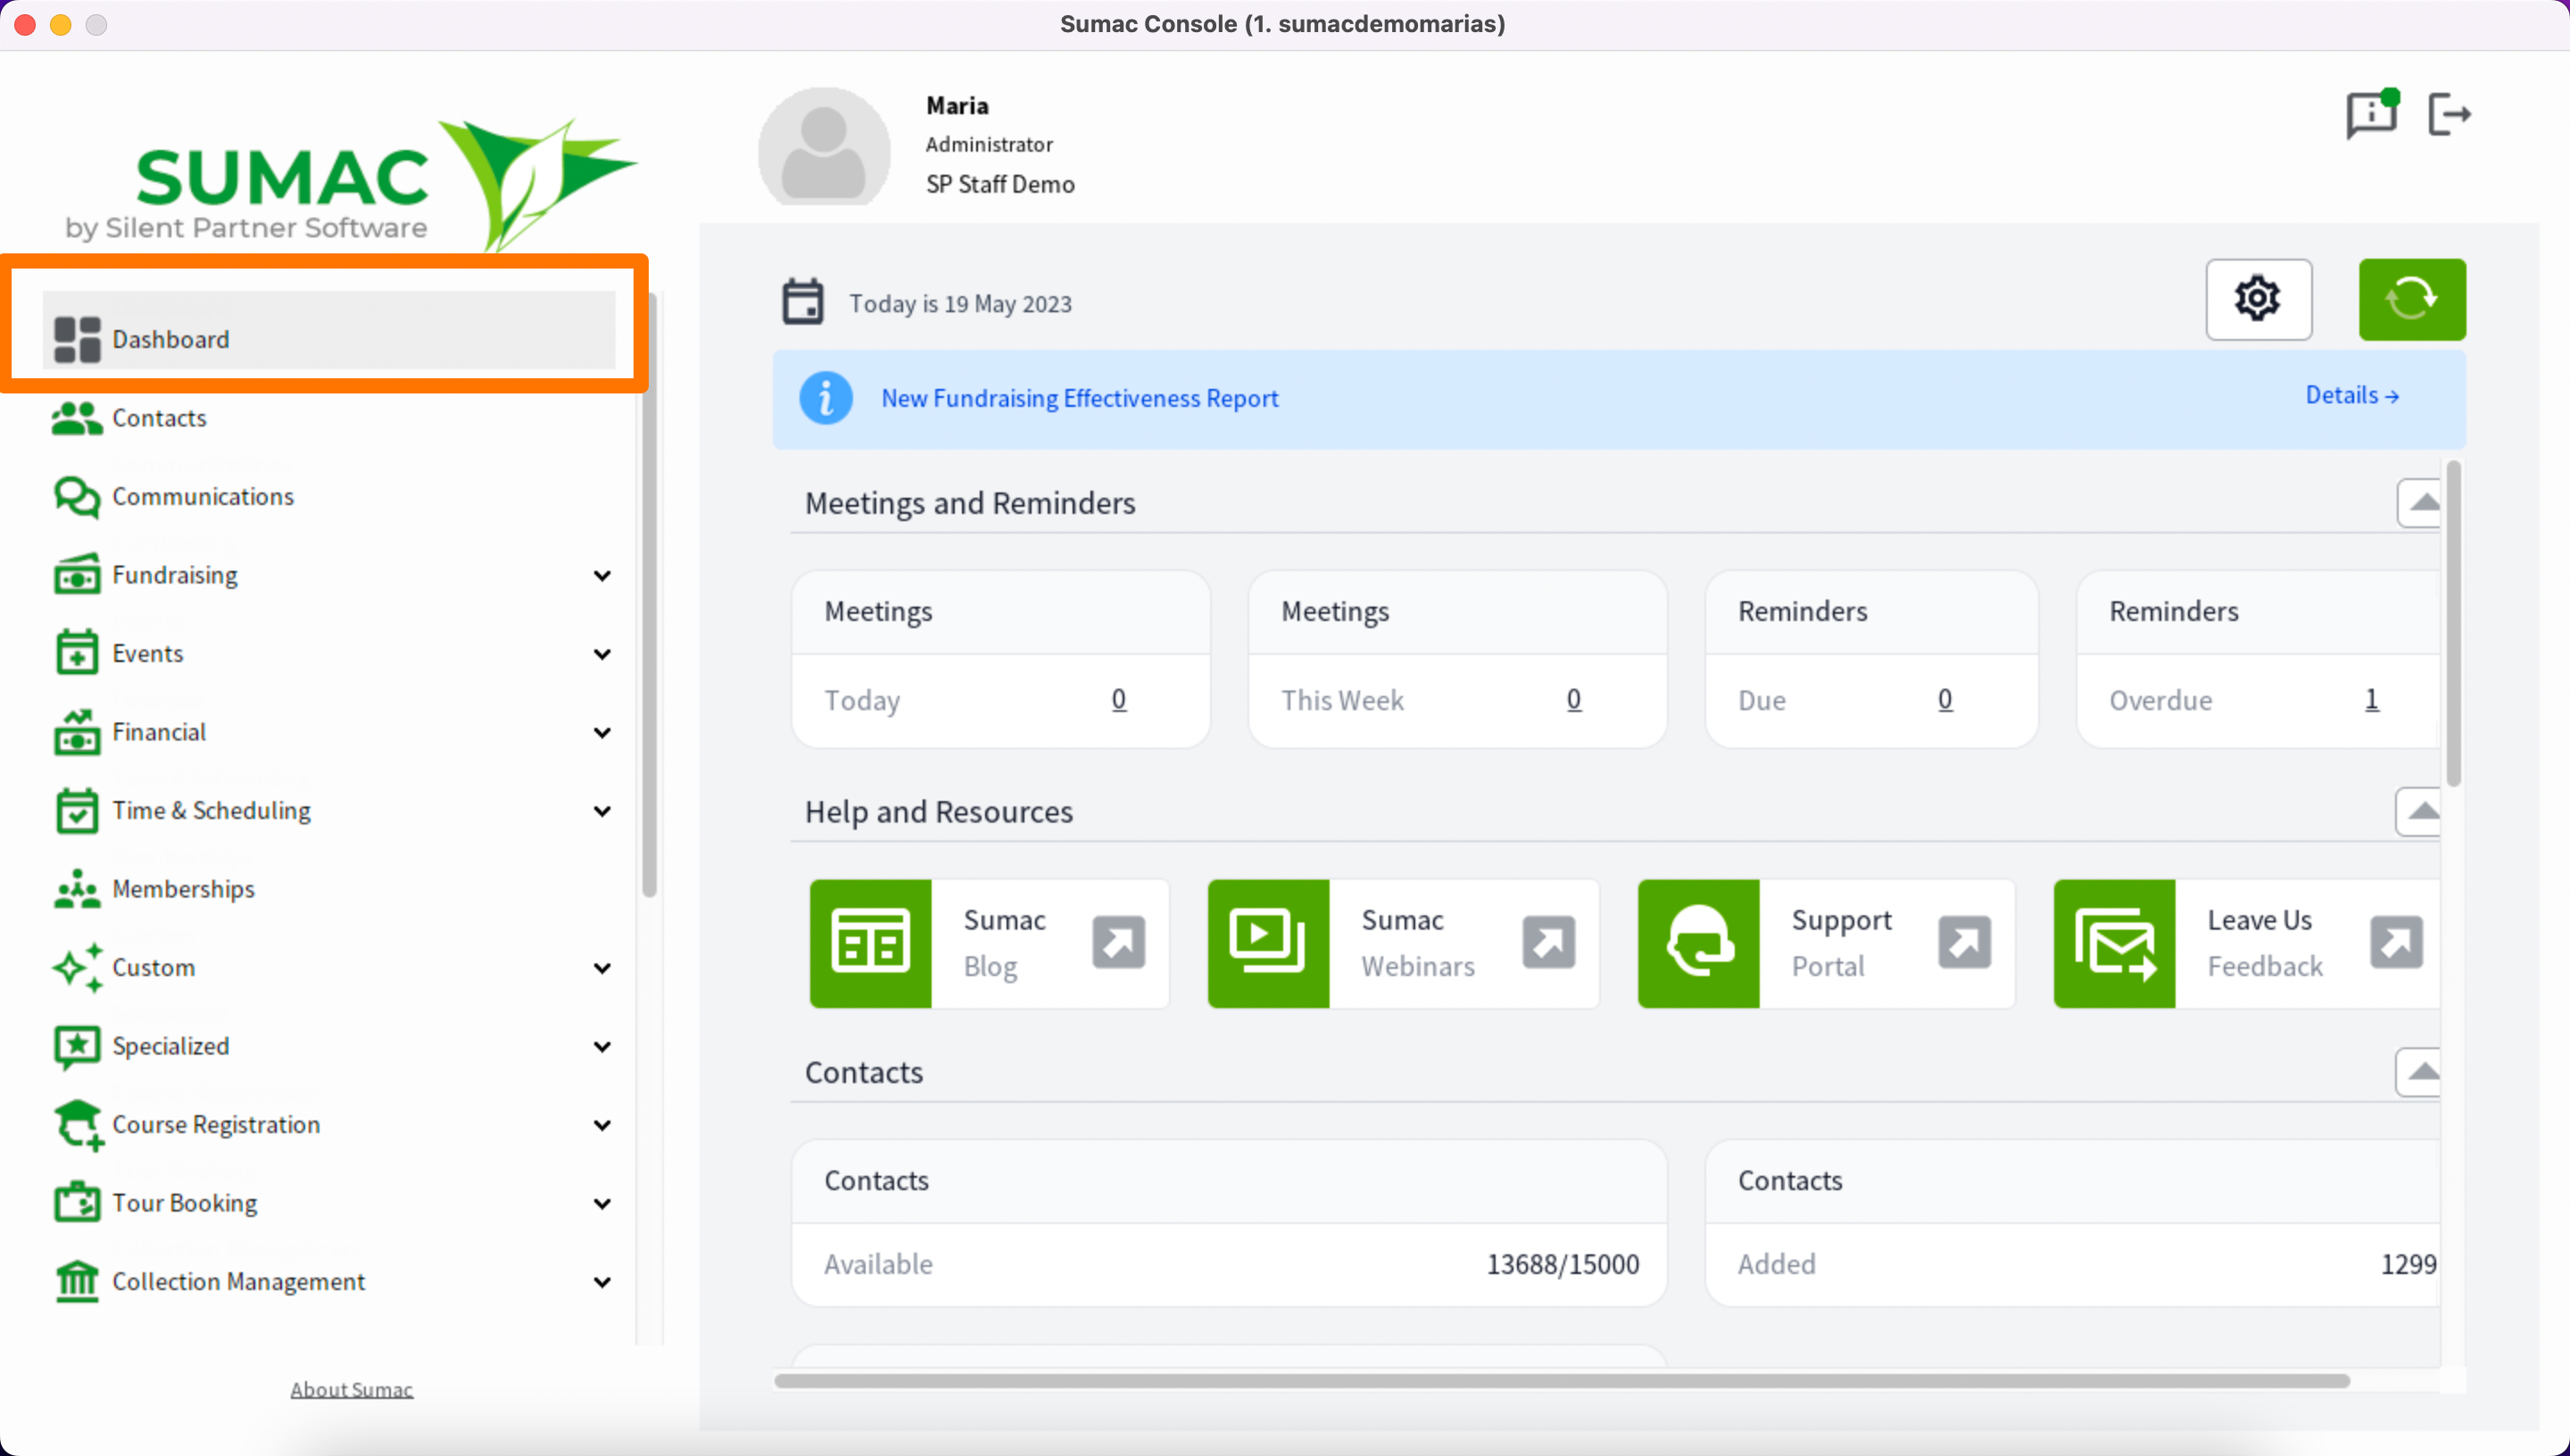The image size is (2570, 1456).
Task: Click the Tour Booking suitcase icon
Action: tap(77, 1203)
